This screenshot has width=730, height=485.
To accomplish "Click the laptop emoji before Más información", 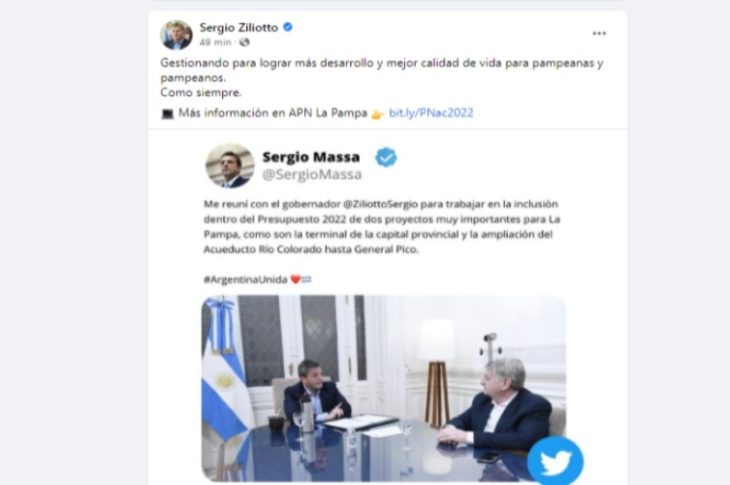I will 167,114.
